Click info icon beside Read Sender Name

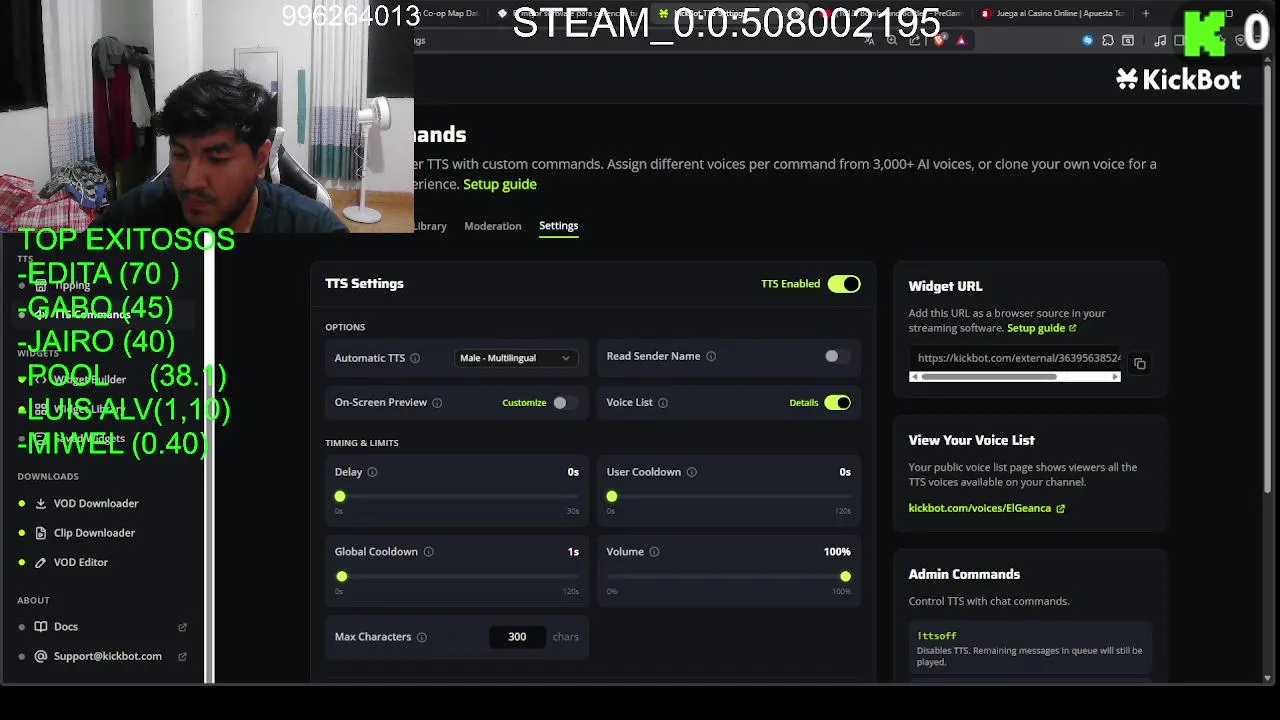(x=711, y=356)
